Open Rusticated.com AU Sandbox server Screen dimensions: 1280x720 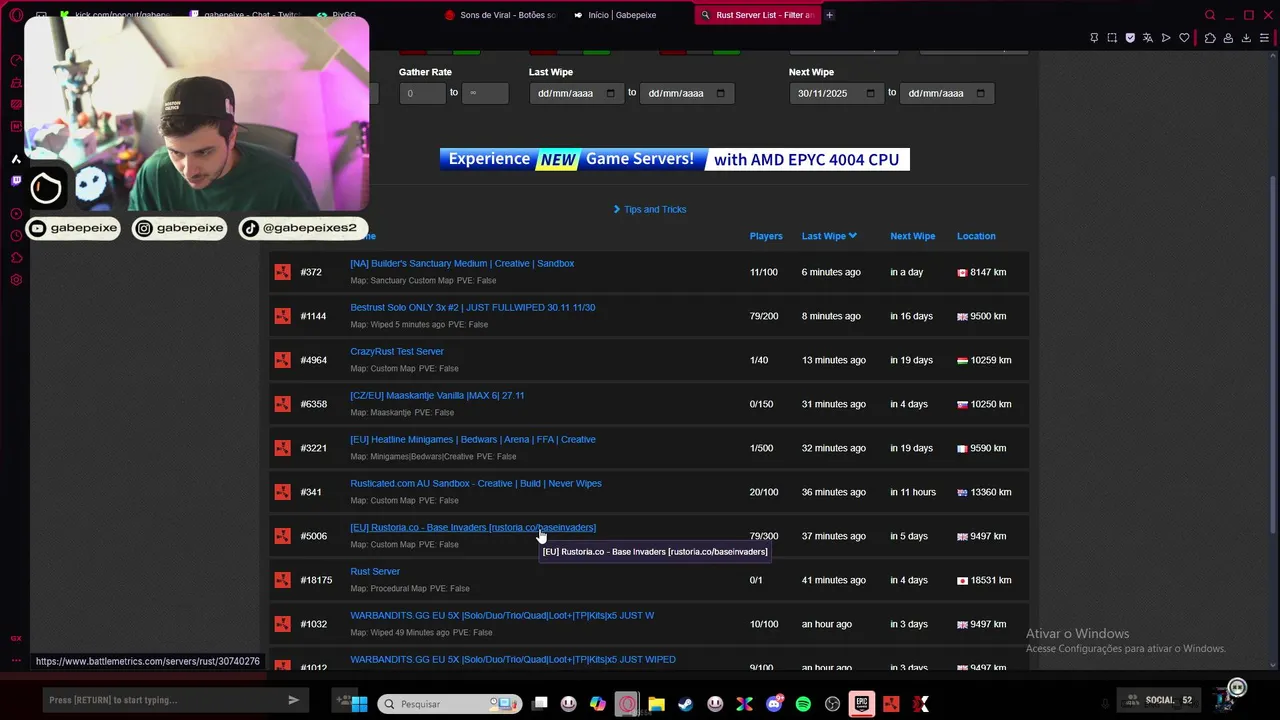click(x=476, y=484)
